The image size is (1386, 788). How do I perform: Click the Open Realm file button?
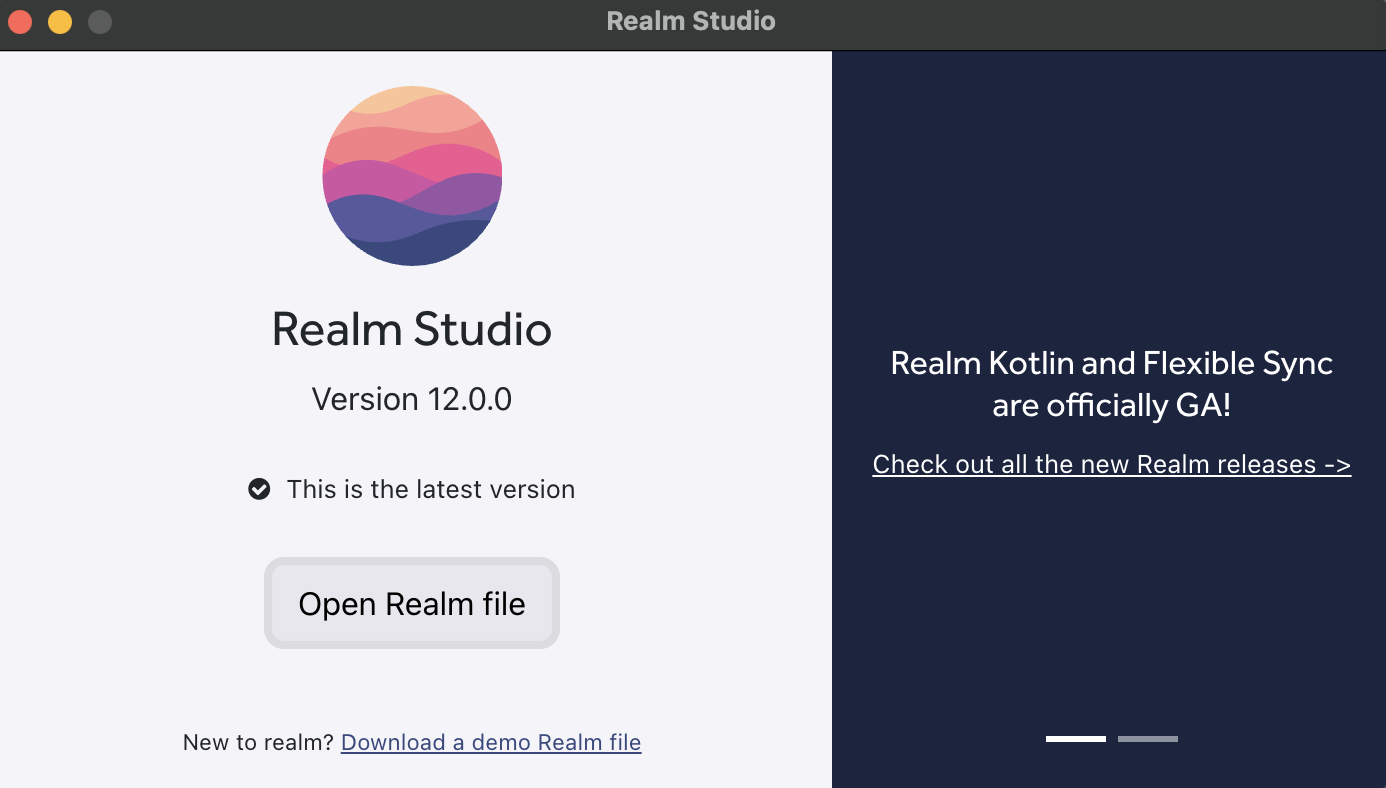[x=412, y=603]
